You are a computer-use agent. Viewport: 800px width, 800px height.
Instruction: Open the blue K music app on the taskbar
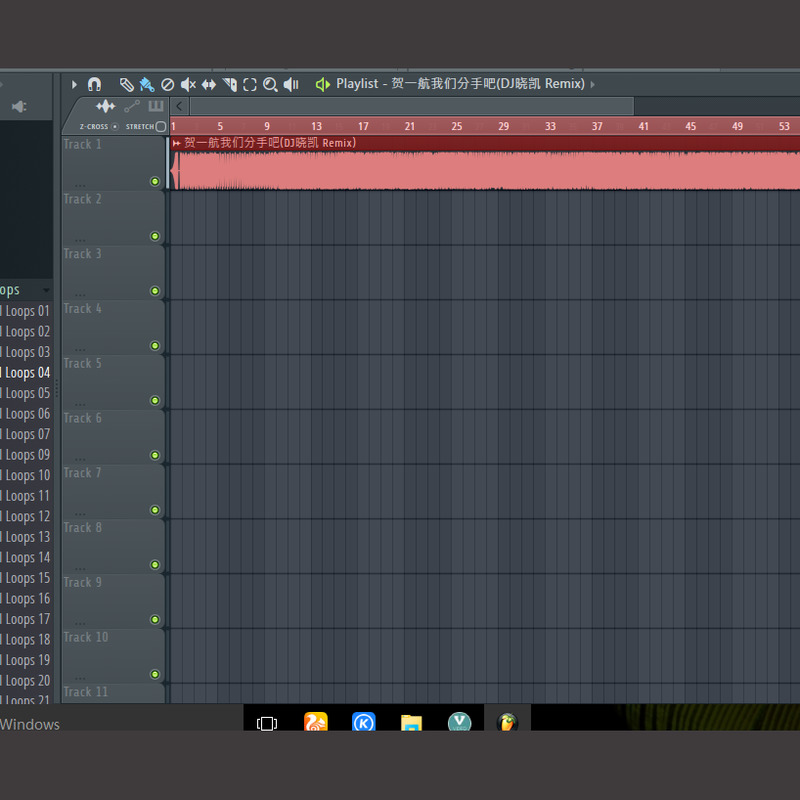pos(364,722)
